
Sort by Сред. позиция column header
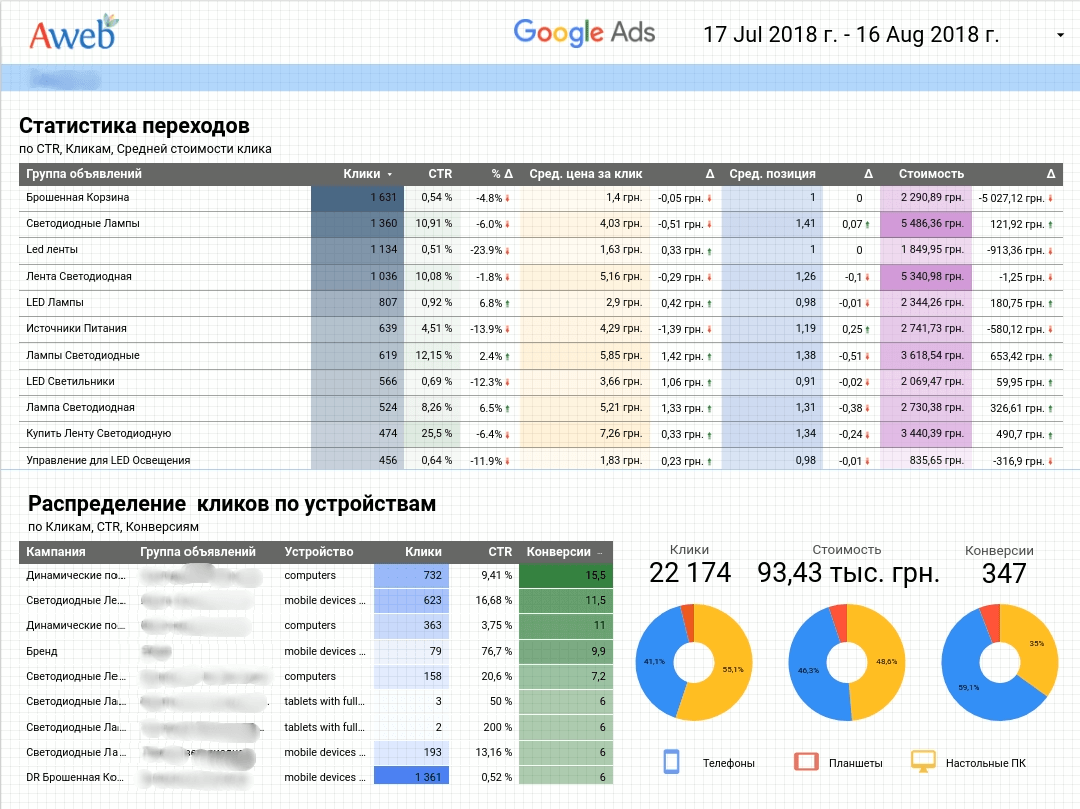[x=772, y=174]
